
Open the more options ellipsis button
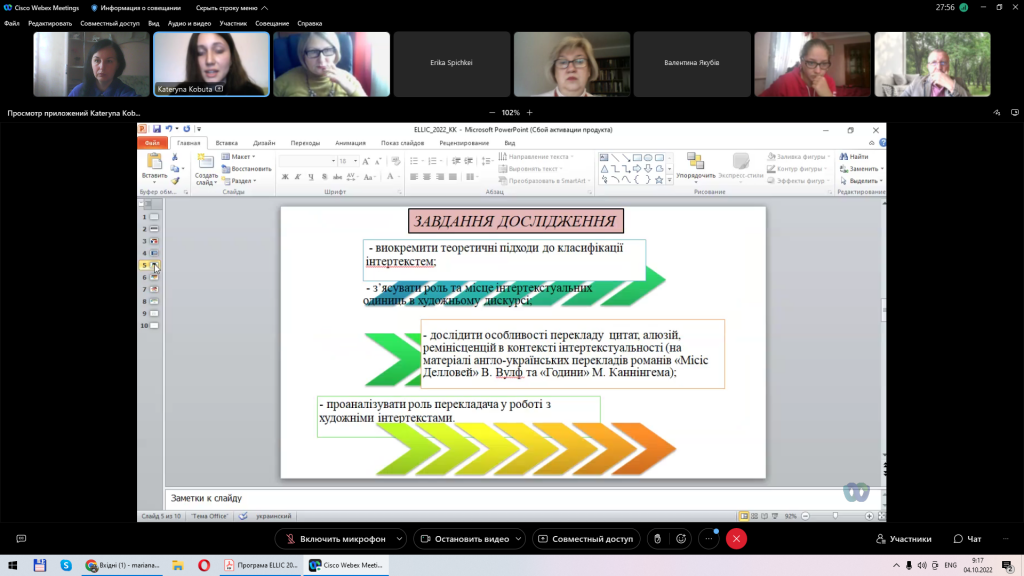point(709,539)
